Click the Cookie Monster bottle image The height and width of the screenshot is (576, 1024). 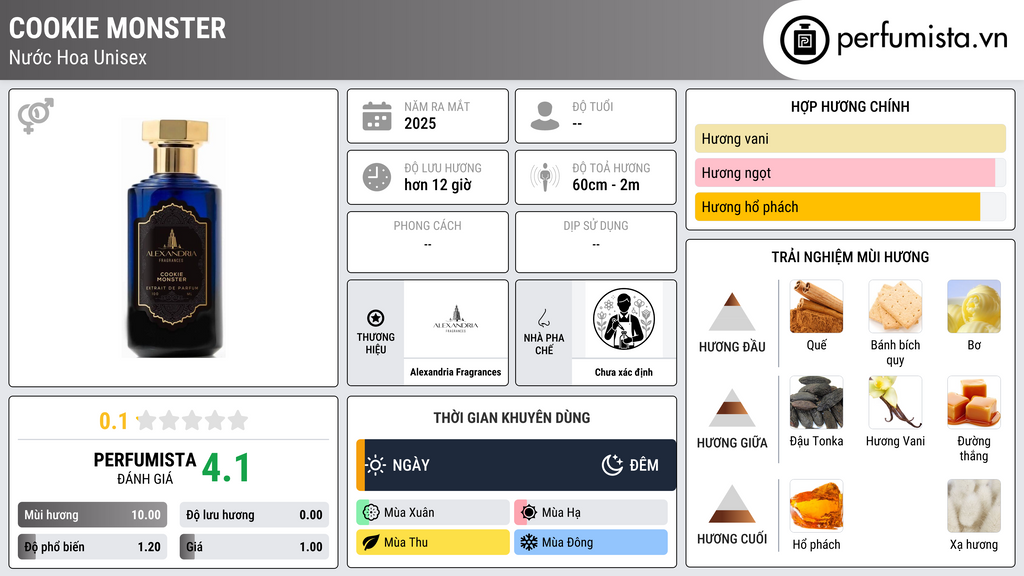click(174, 238)
